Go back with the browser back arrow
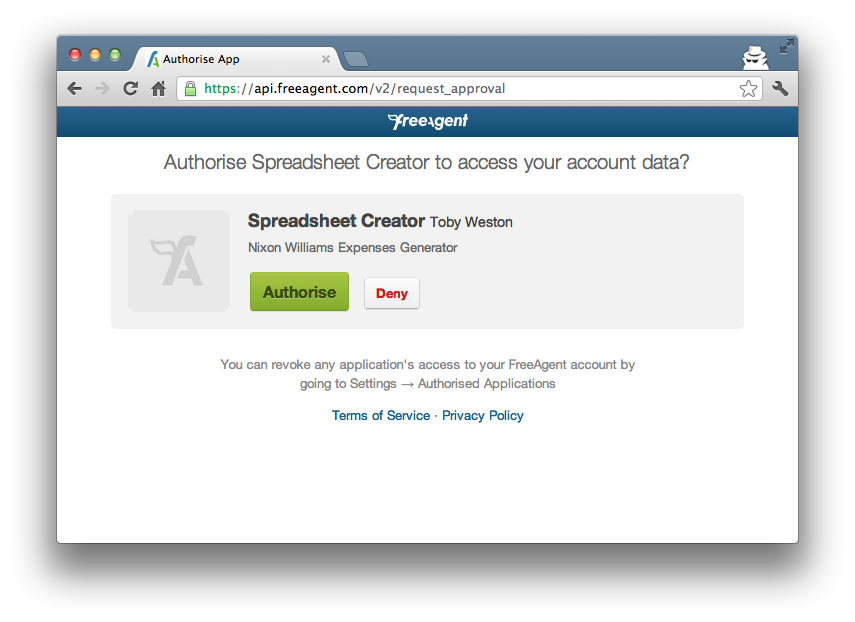Viewport: 855px width, 622px height. pos(75,88)
